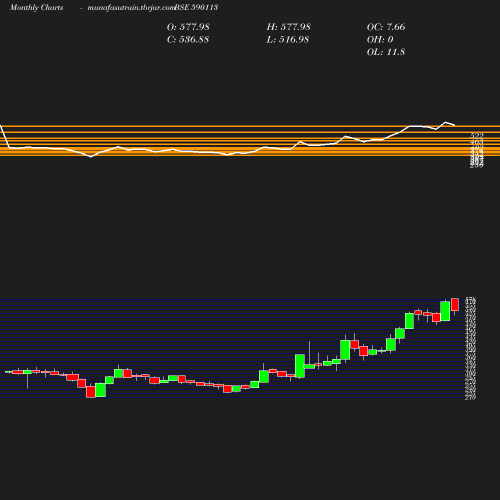Click the last red candlestick on the right
The width and height of the screenshot is (500, 500).
455,305
